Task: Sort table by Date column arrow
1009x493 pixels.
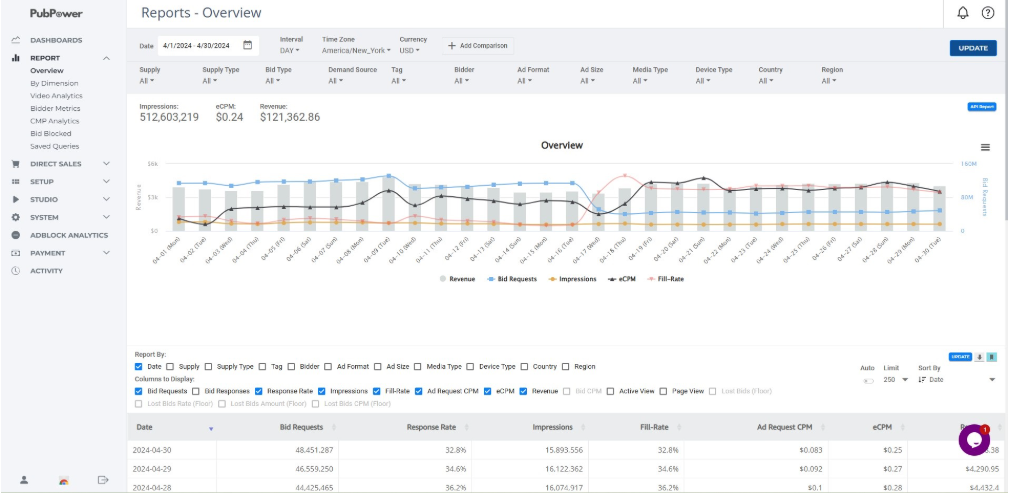Action: click(210, 429)
